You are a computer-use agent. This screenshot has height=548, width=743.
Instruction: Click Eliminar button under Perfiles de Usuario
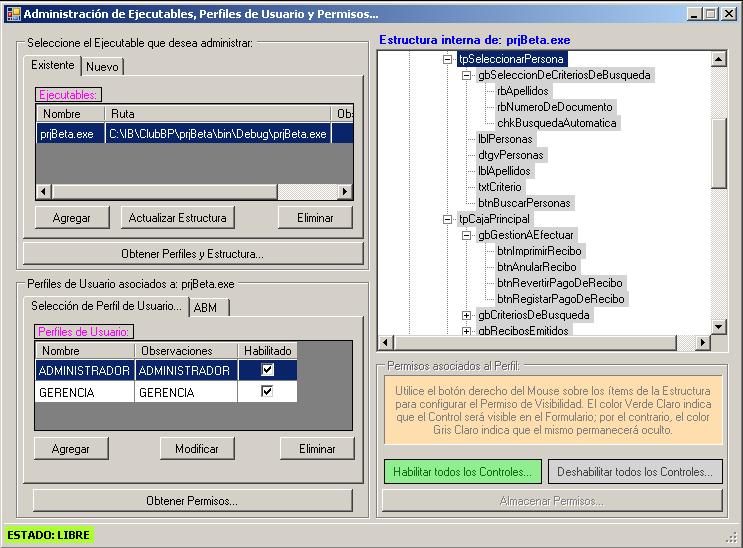click(317, 448)
